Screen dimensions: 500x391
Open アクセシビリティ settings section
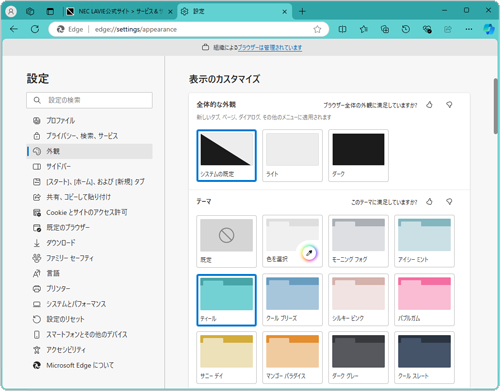pyautogui.click(x=89, y=350)
